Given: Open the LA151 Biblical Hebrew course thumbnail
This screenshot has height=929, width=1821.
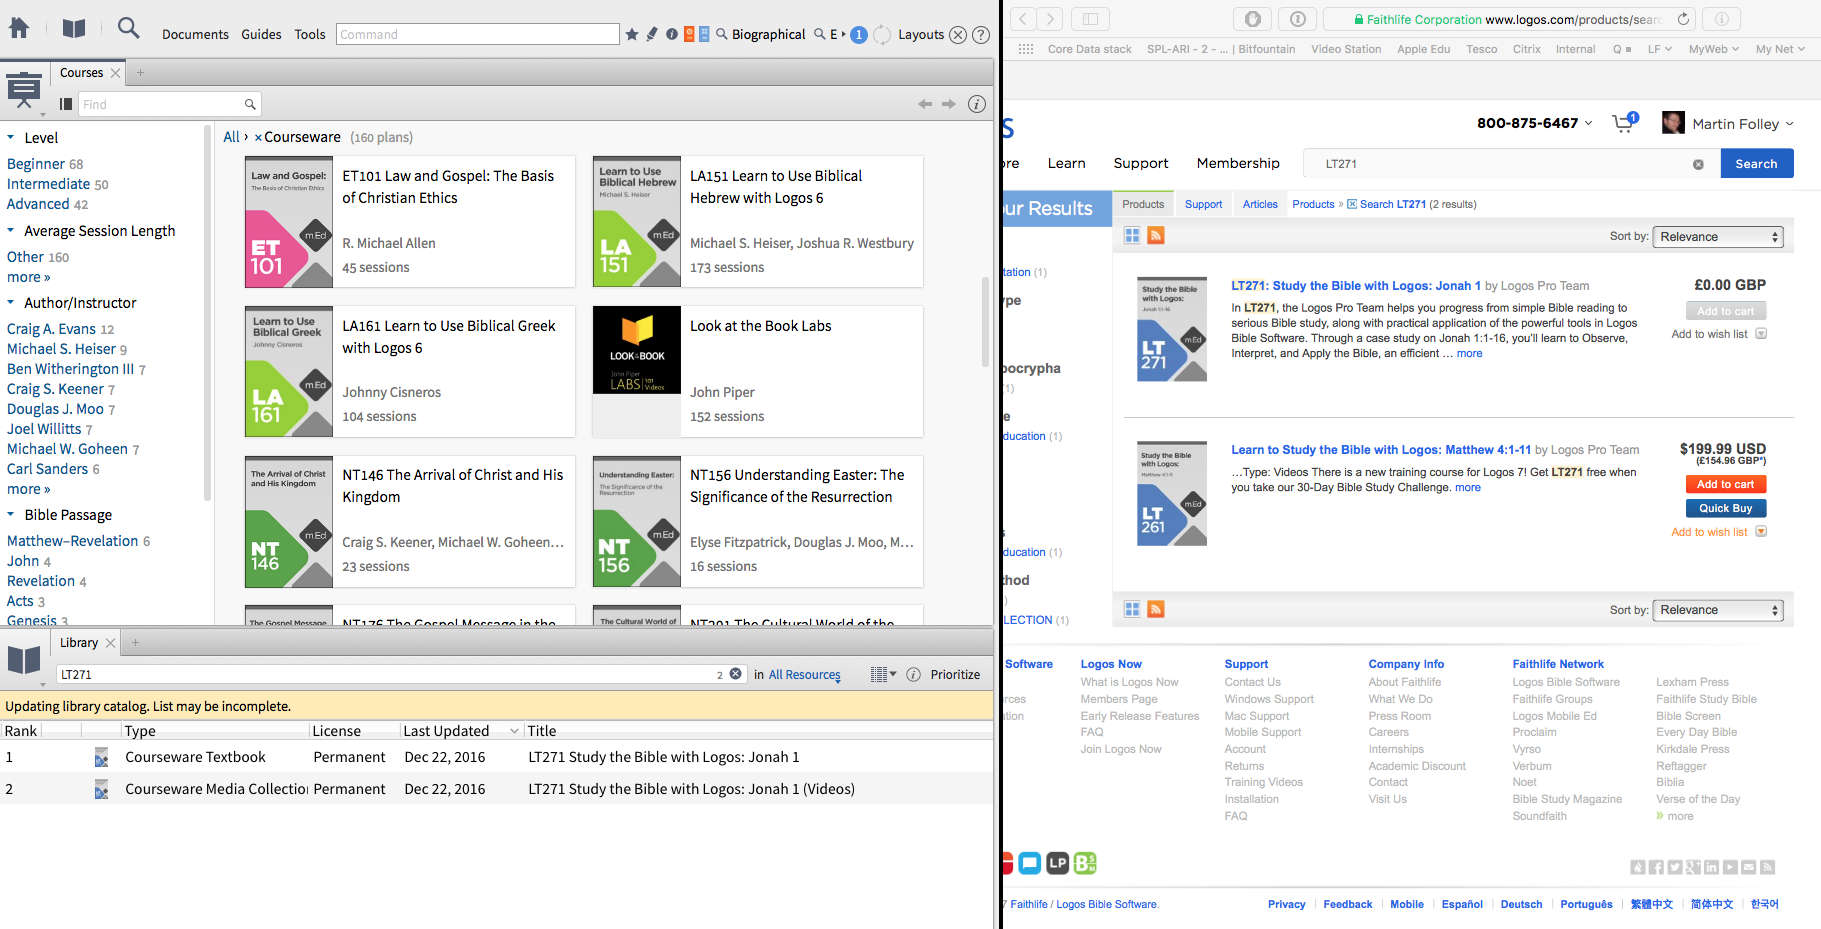Looking at the screenshot, I should (x=637, y=221).
